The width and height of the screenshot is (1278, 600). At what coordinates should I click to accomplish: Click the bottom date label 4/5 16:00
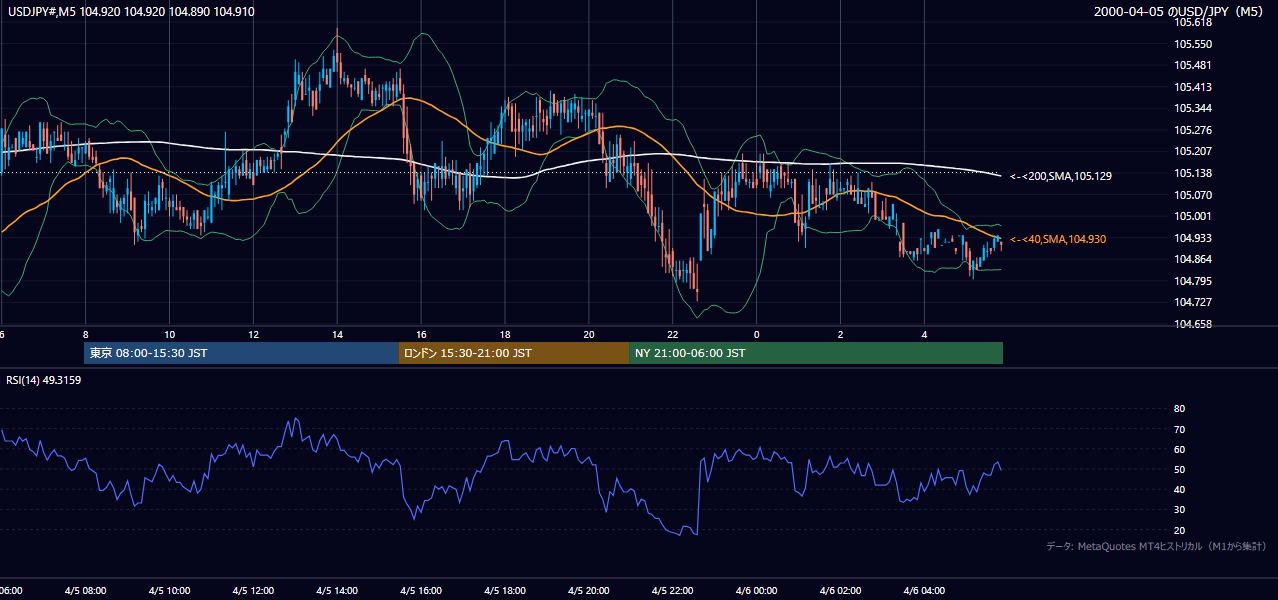click(x=421, y=591)
